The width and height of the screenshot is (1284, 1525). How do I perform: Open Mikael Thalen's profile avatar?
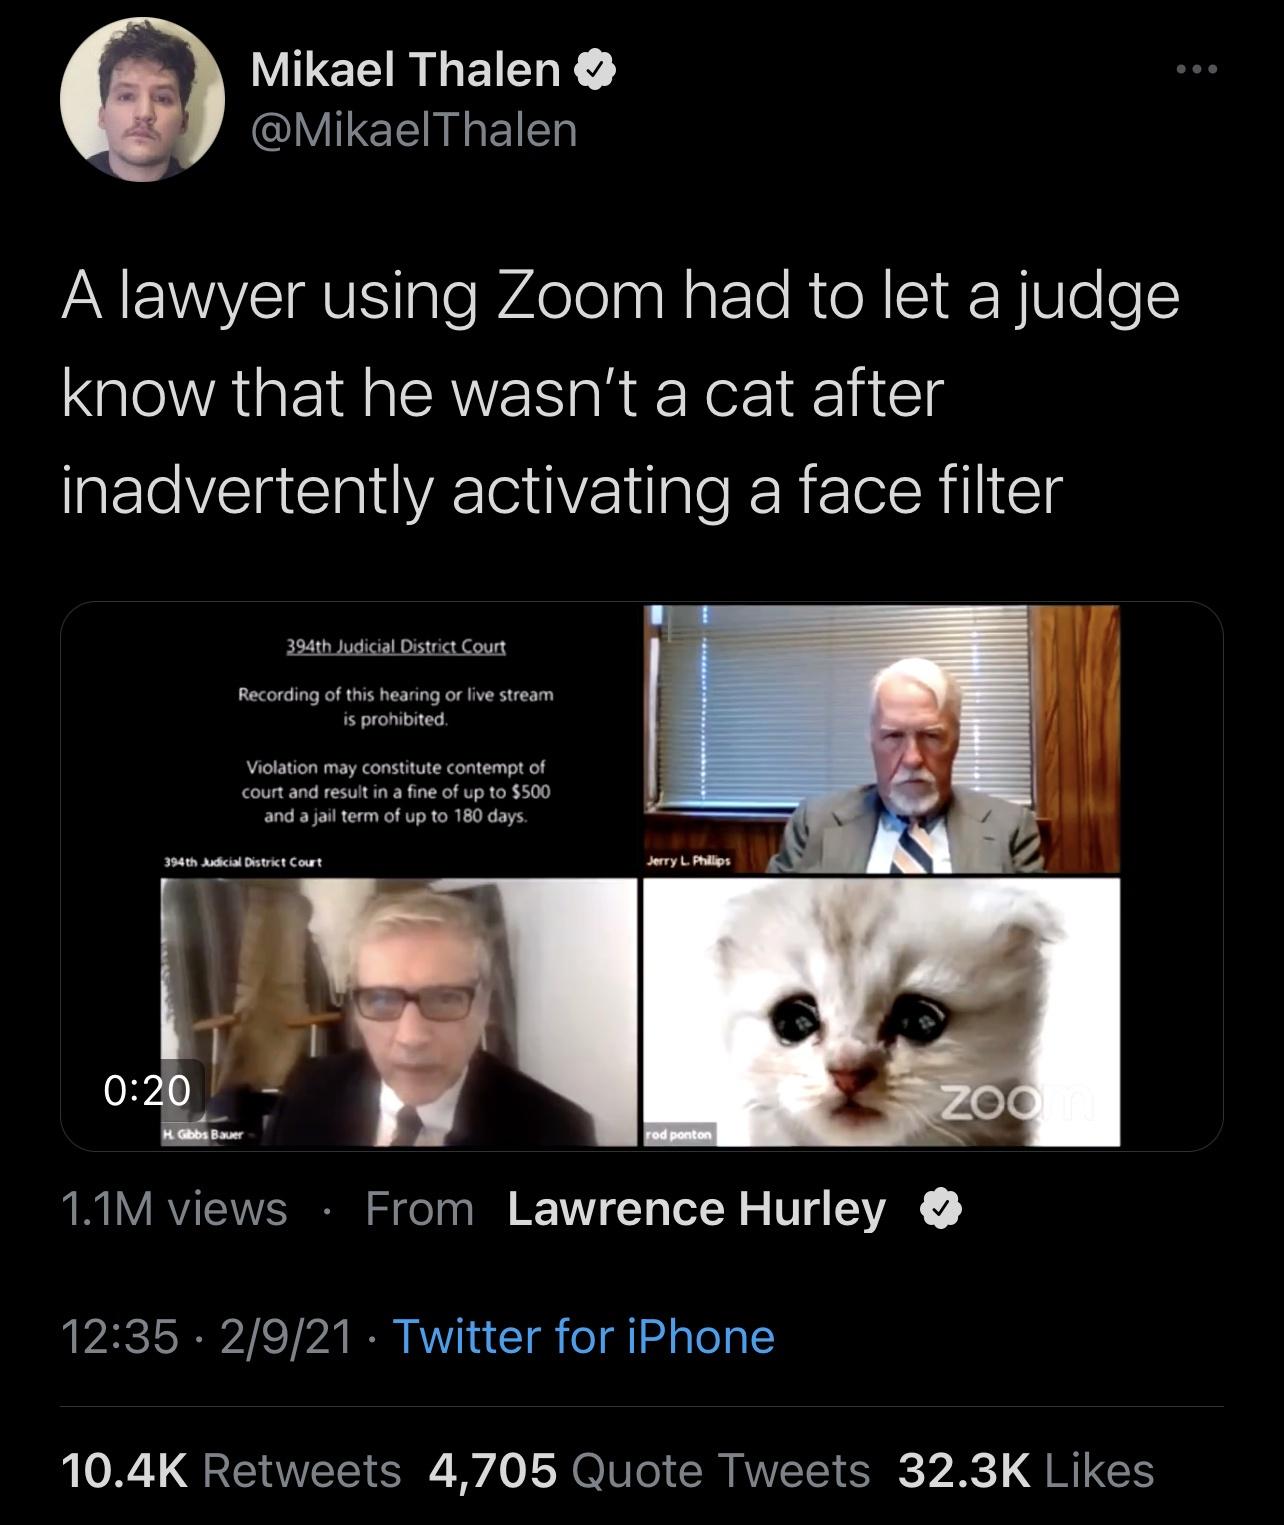point(141,100)
